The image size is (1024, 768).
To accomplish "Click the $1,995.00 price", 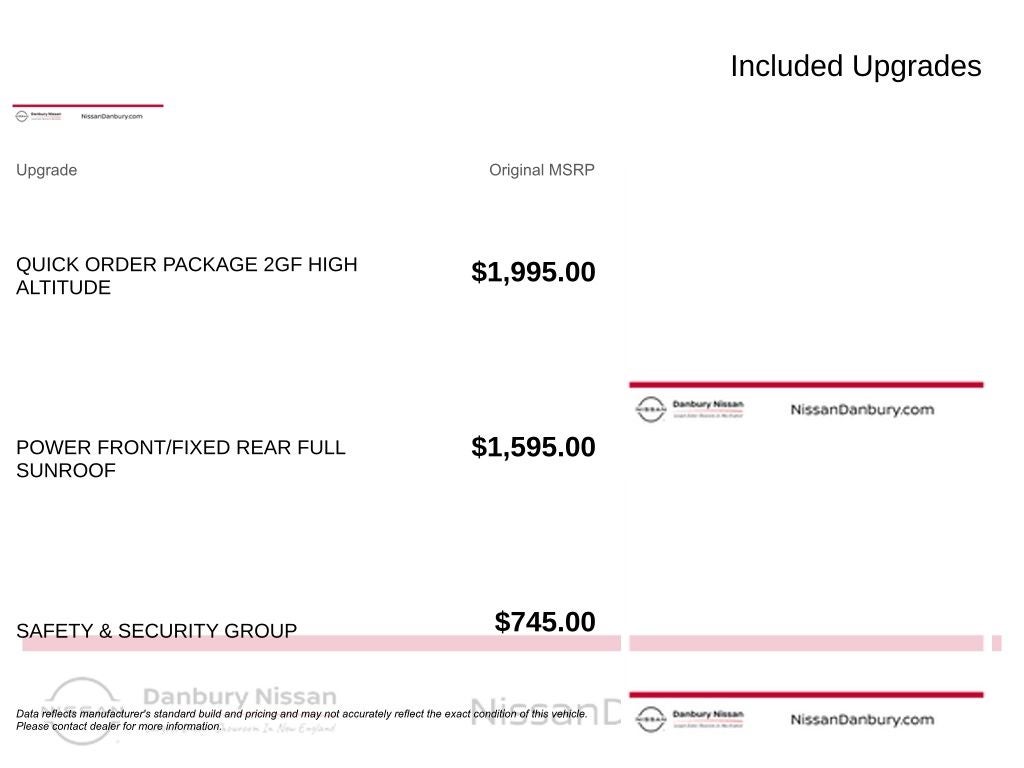I will (533, 272).
